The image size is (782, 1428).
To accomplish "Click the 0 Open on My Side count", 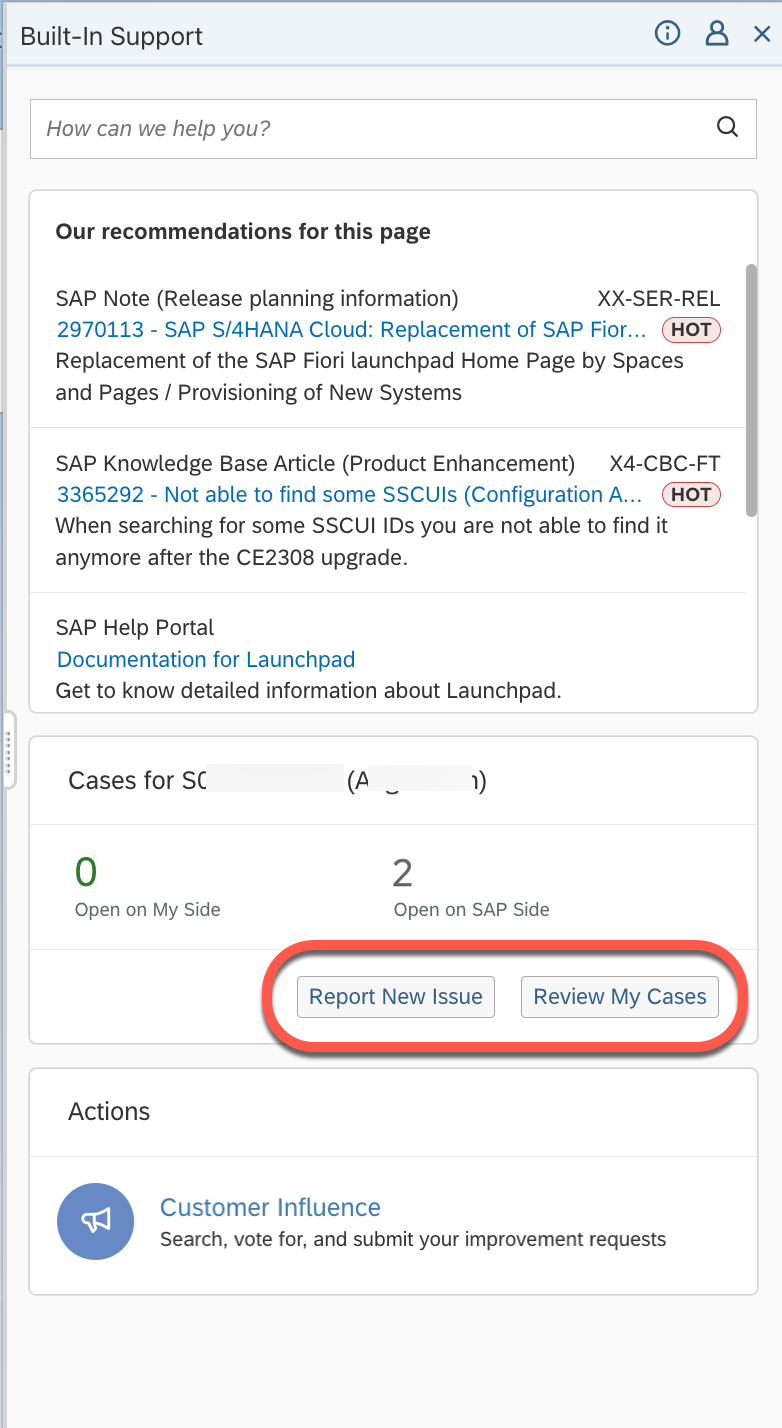I will 86,873.
